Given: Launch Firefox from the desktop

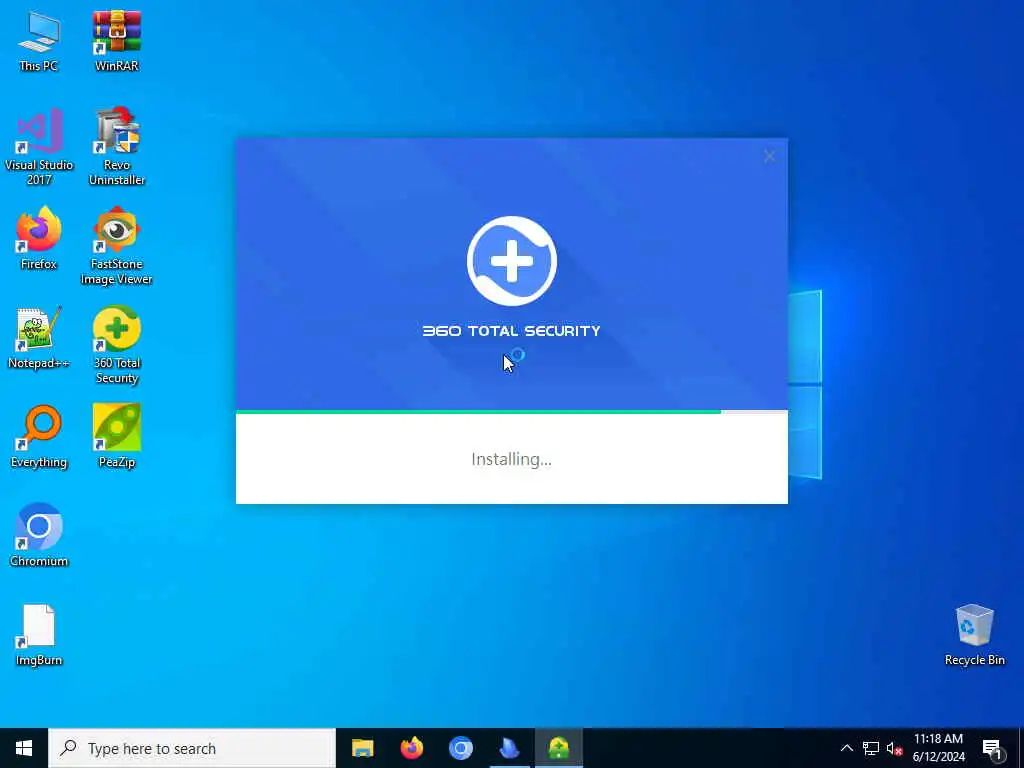Looking at the screenshot, I should [x=39, y=238].
